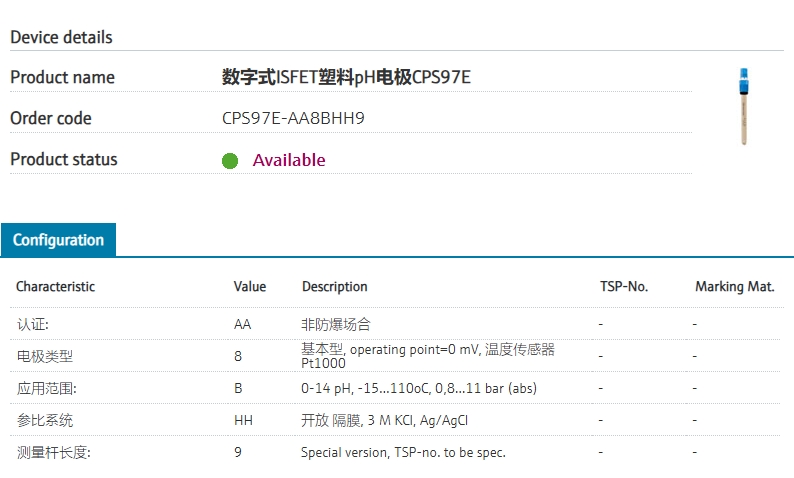Select the 电极类型 characteristic row
The height and width of the screenshot is (478, 794).
click(45, 356)
